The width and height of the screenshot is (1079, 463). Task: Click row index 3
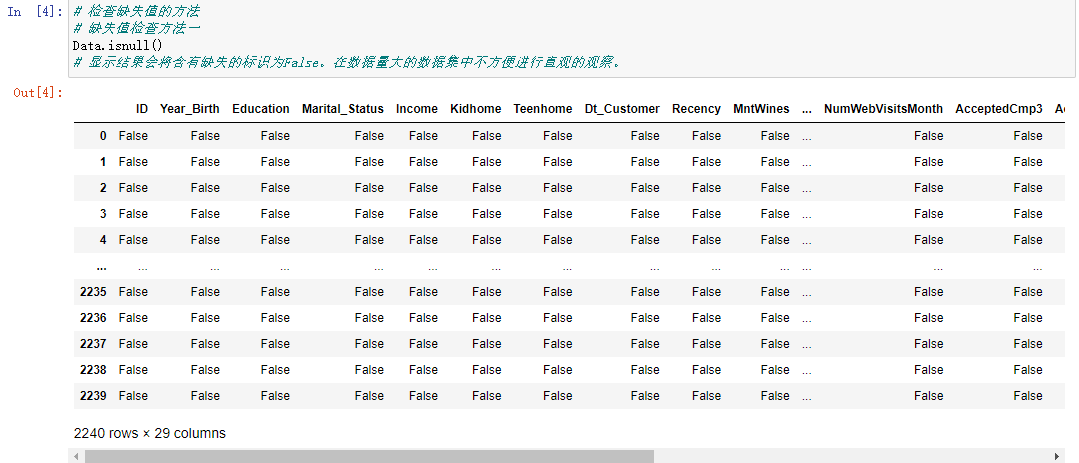[x=103, y=214]
